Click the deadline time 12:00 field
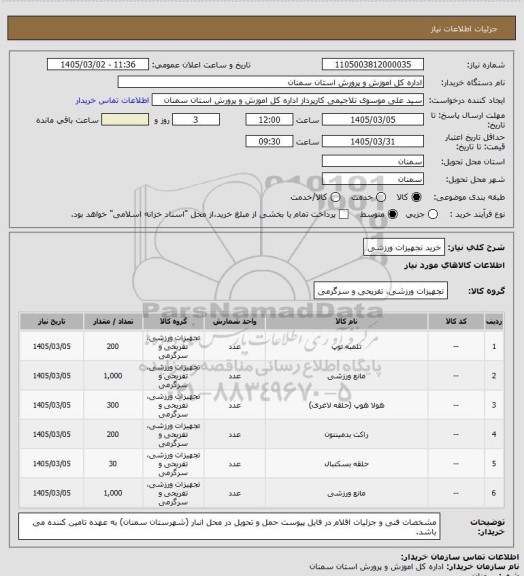 click(x=269, y=120)
